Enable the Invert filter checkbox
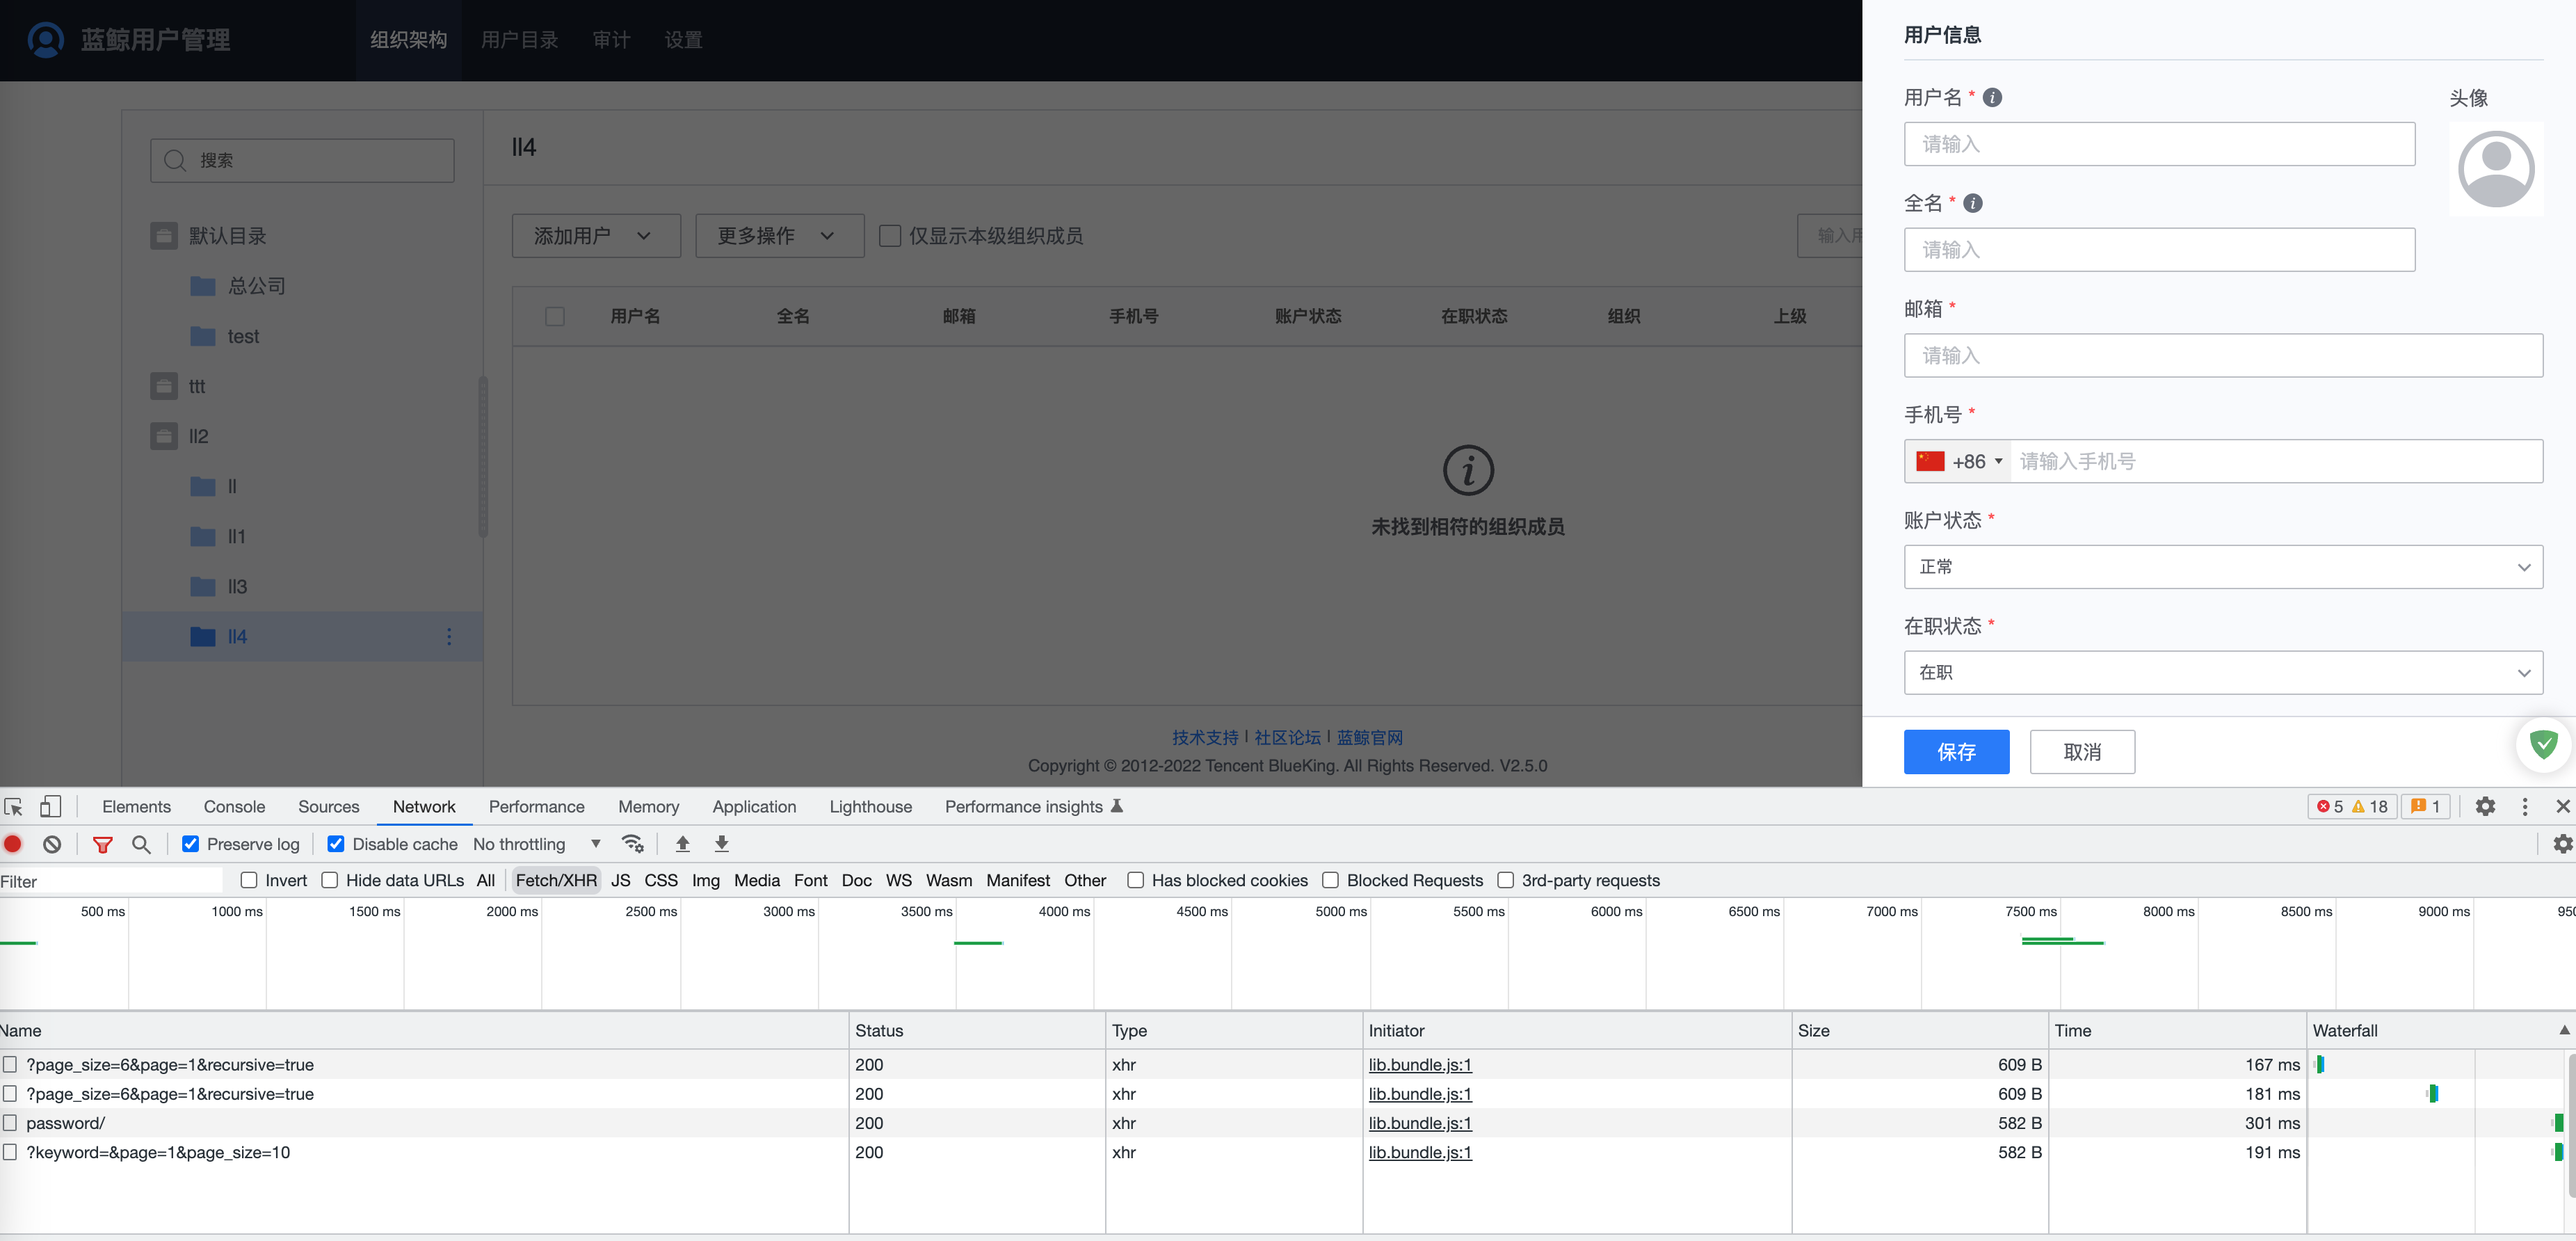 click(x=249, y=880)
